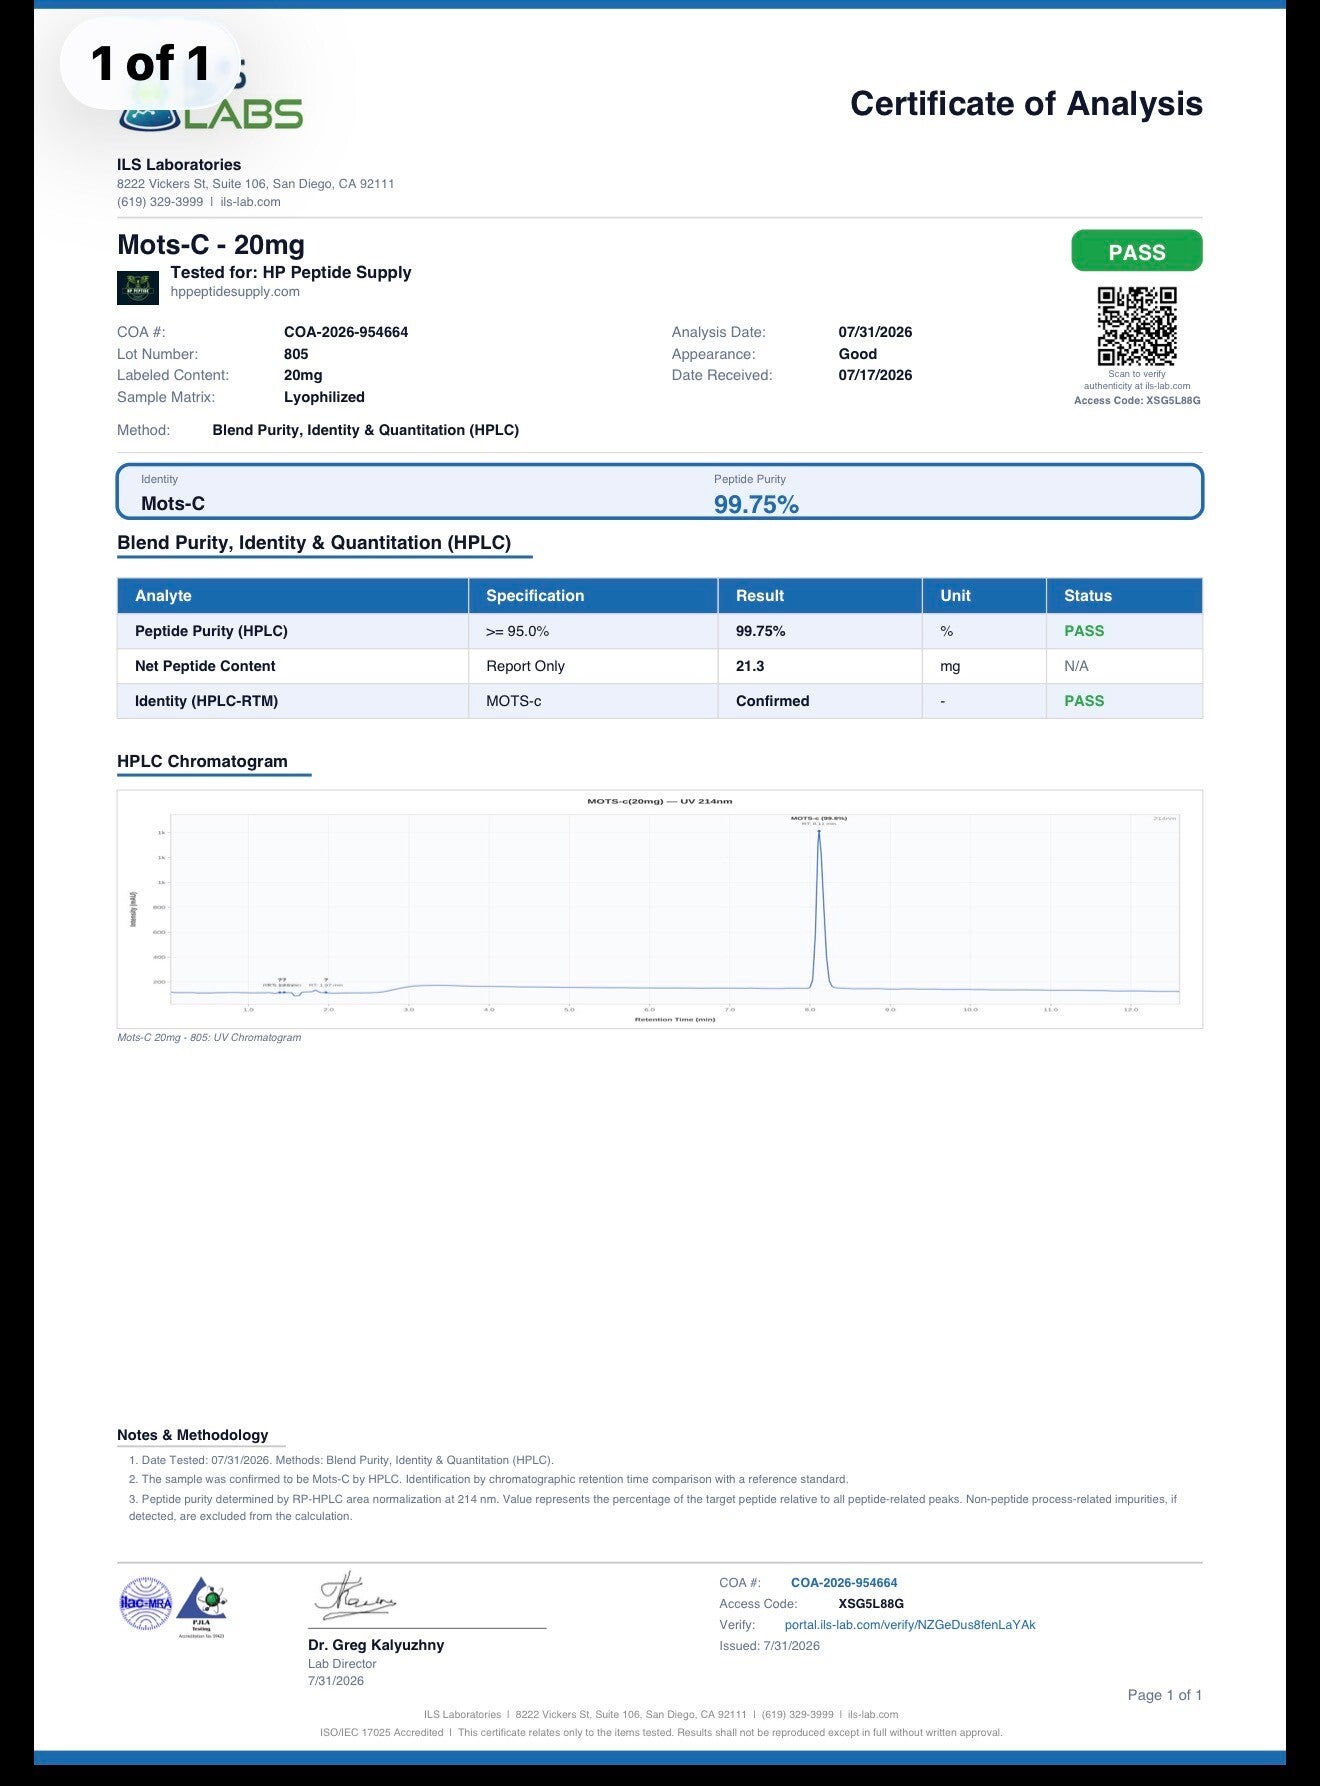Open the portal.ils-lab.com verify link

pos(910,1625)
